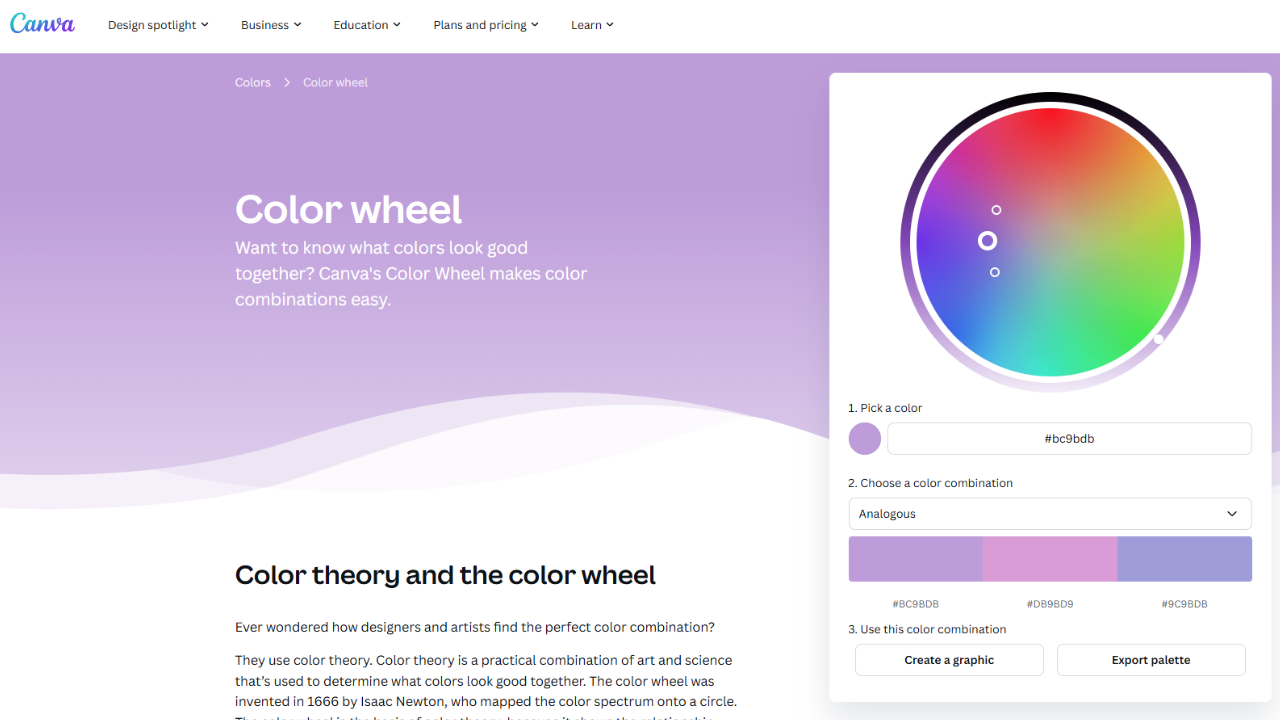The image size is (1280, 720).
Task: Click the '3. Use this color combination' label
Action: pyautogui.click(x=927, y=630)
